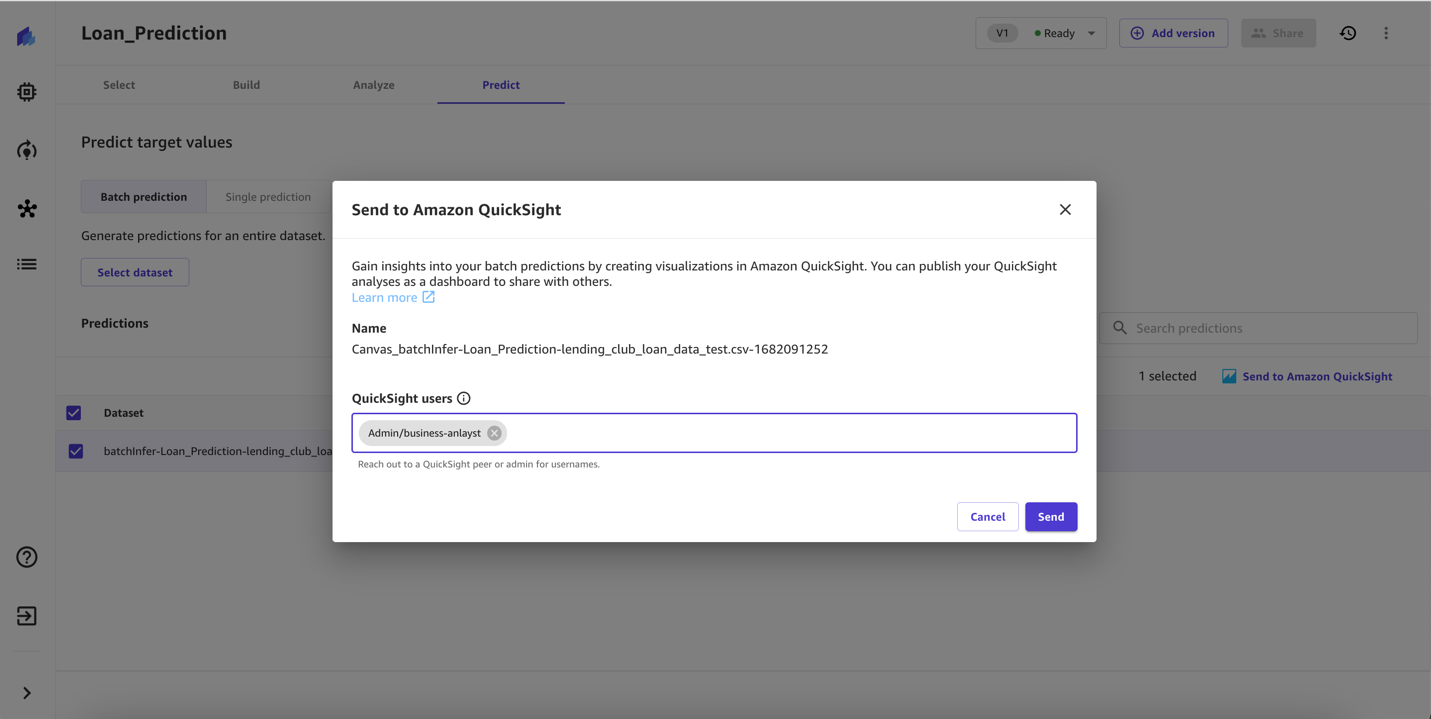The width and height of the screenshot is (1431, 719).
Task: Open the models chip icon in sidebar
Action: [x=27, y=92]
